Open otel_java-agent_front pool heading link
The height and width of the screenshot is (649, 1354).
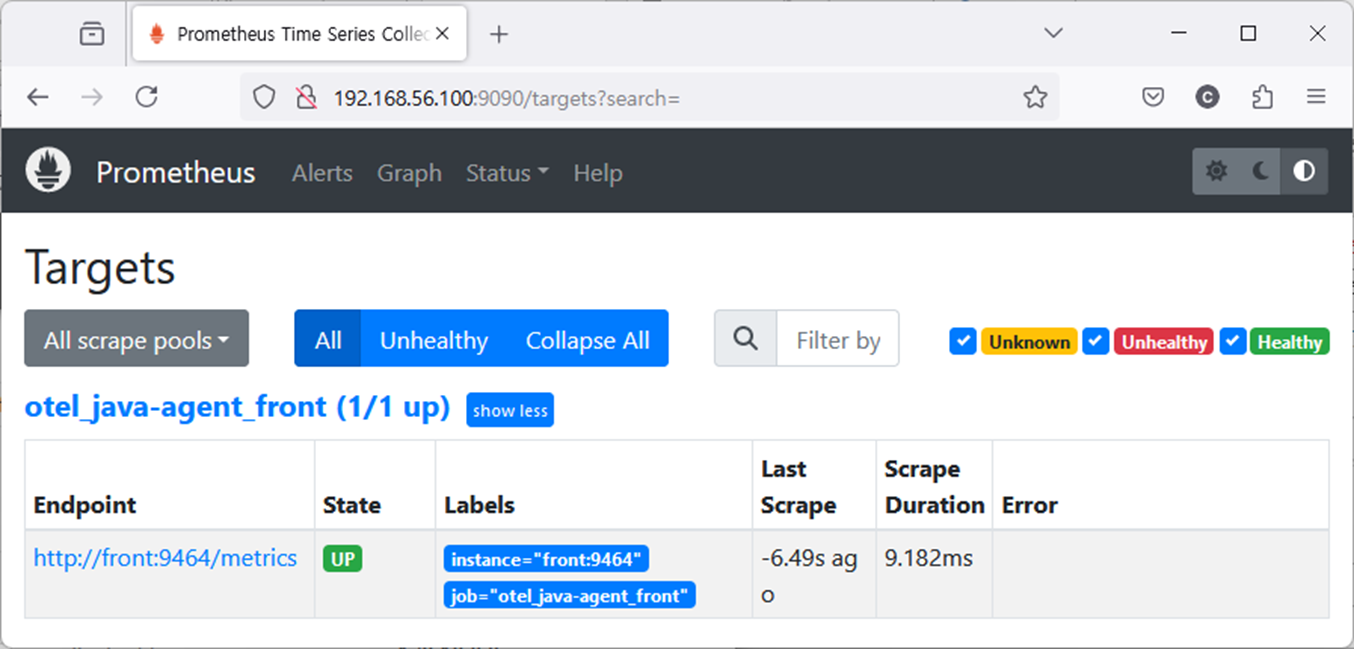pyautogui.click(x=237, y=407)
